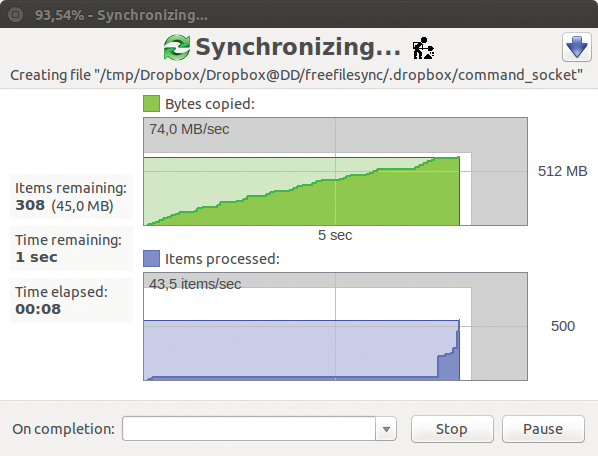The image size is (598, 456).
Task: Click the Items processed blue graph
Action: pos(335,326)
